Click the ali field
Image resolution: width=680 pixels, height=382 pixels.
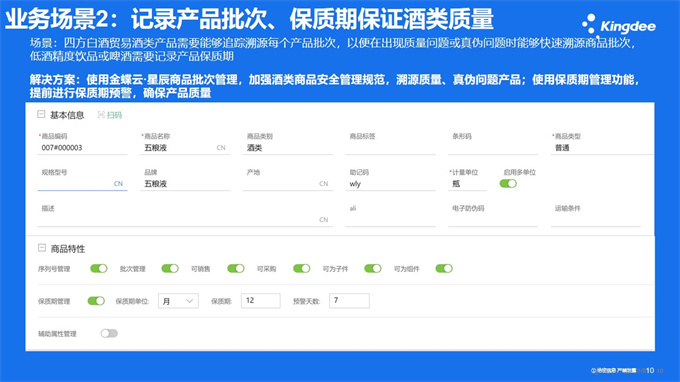coord(390,220)
